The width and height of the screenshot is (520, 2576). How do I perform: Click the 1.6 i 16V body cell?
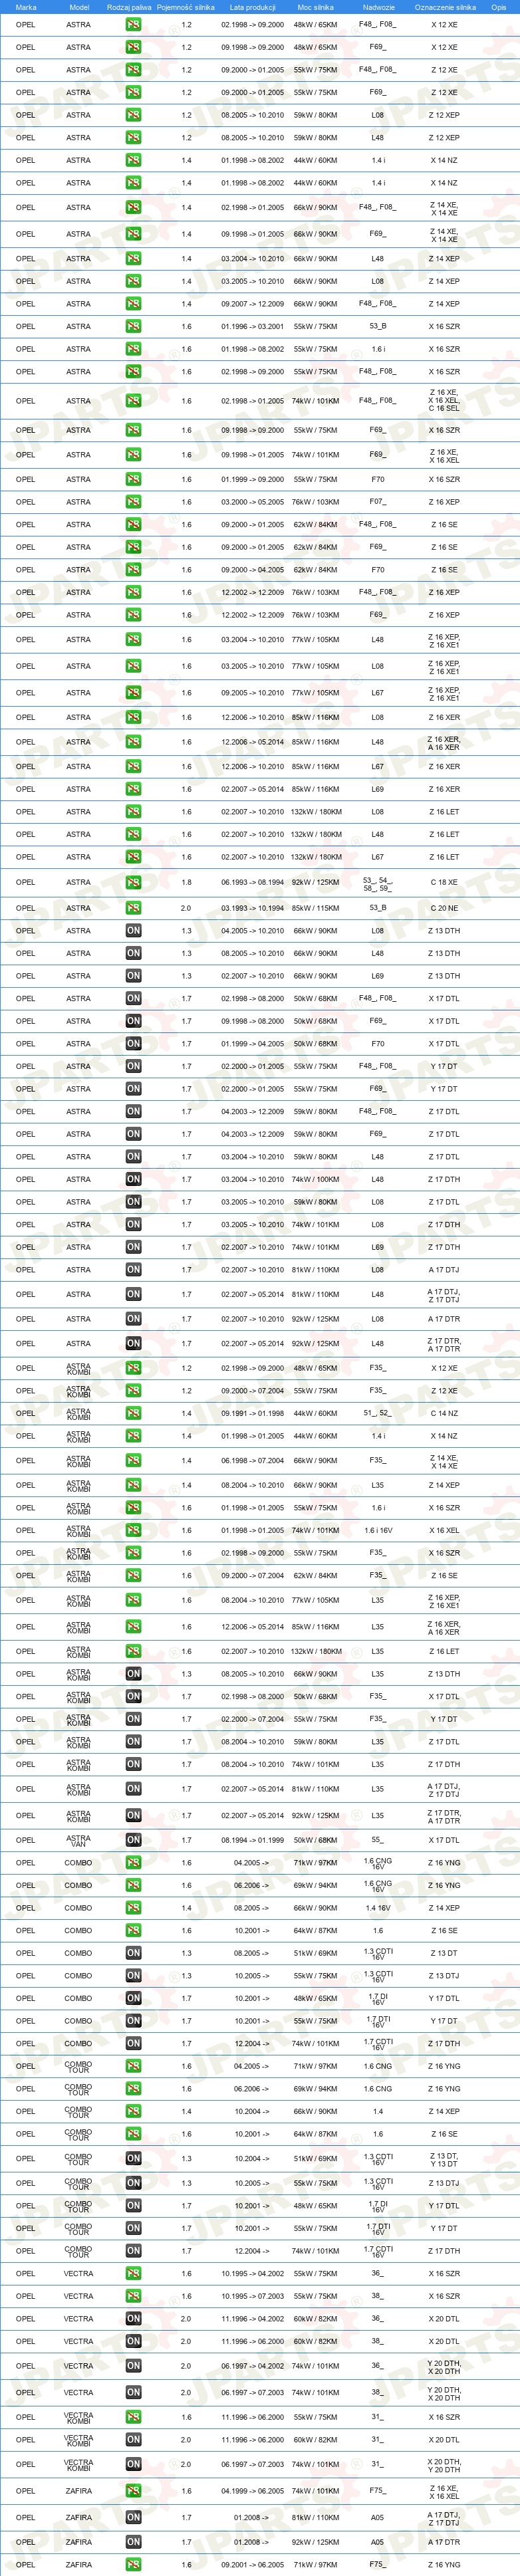[377, 1530]
